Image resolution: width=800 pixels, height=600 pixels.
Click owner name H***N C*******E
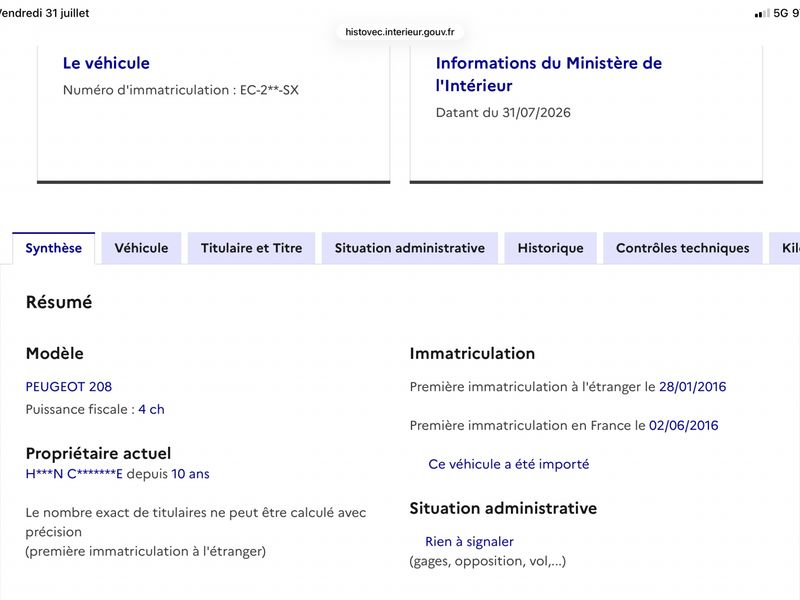[x=74, y=474]
